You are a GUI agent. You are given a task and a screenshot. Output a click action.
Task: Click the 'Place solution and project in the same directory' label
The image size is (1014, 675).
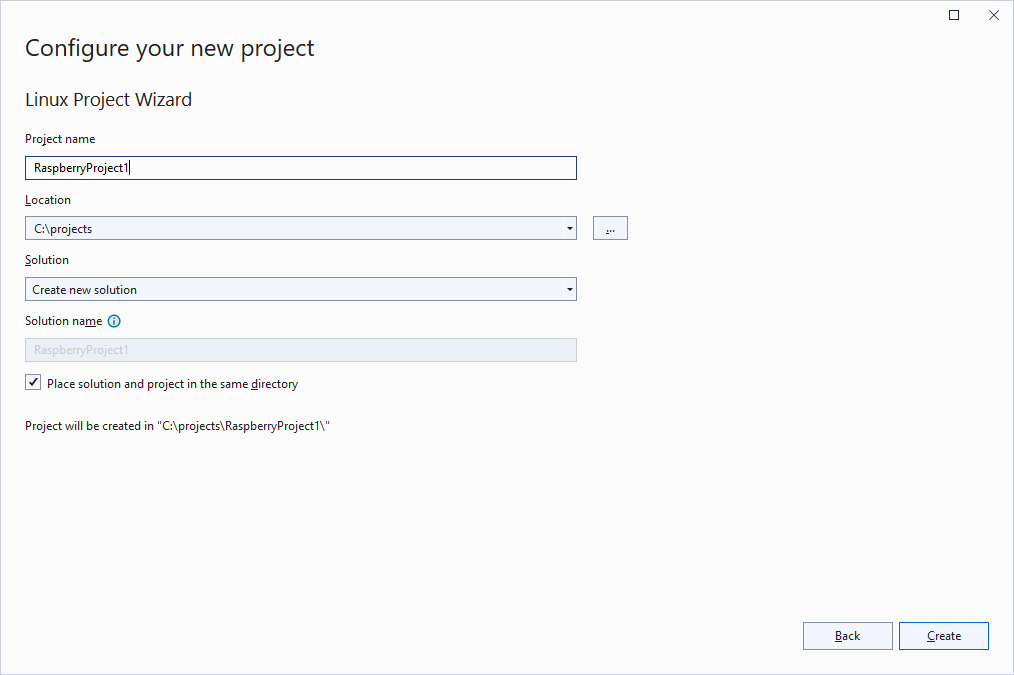(172, 384)
